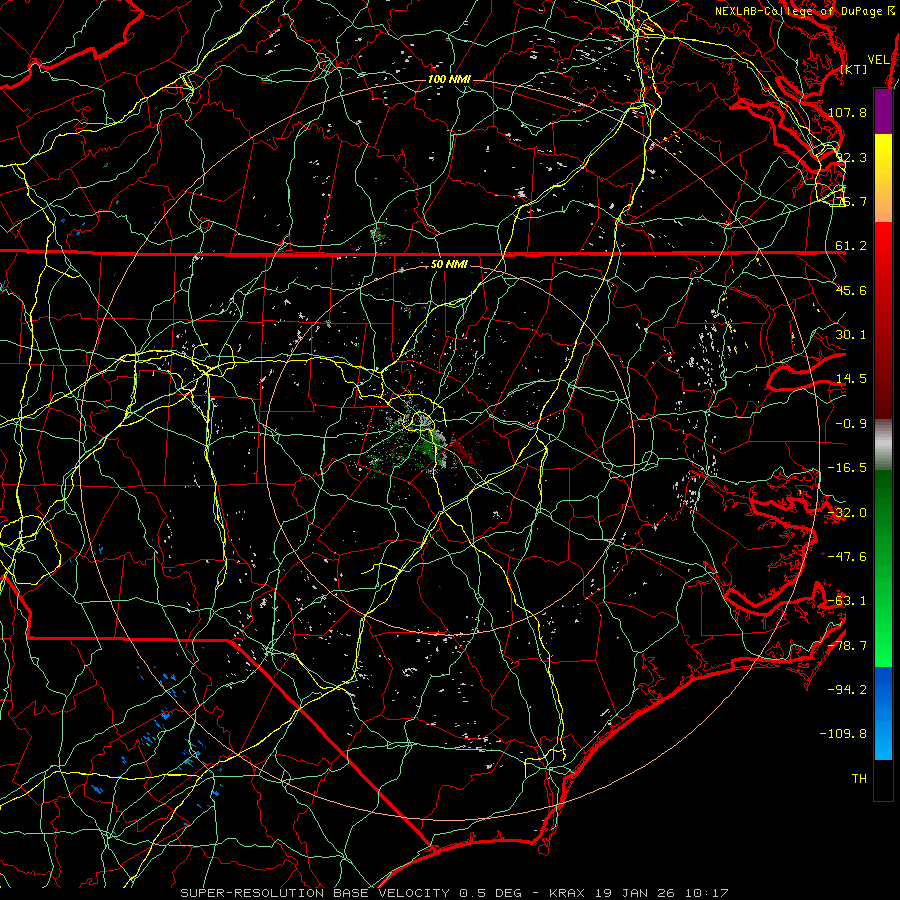Click the Super-Resolution Base Velocity caption

(x=454, y=893)
